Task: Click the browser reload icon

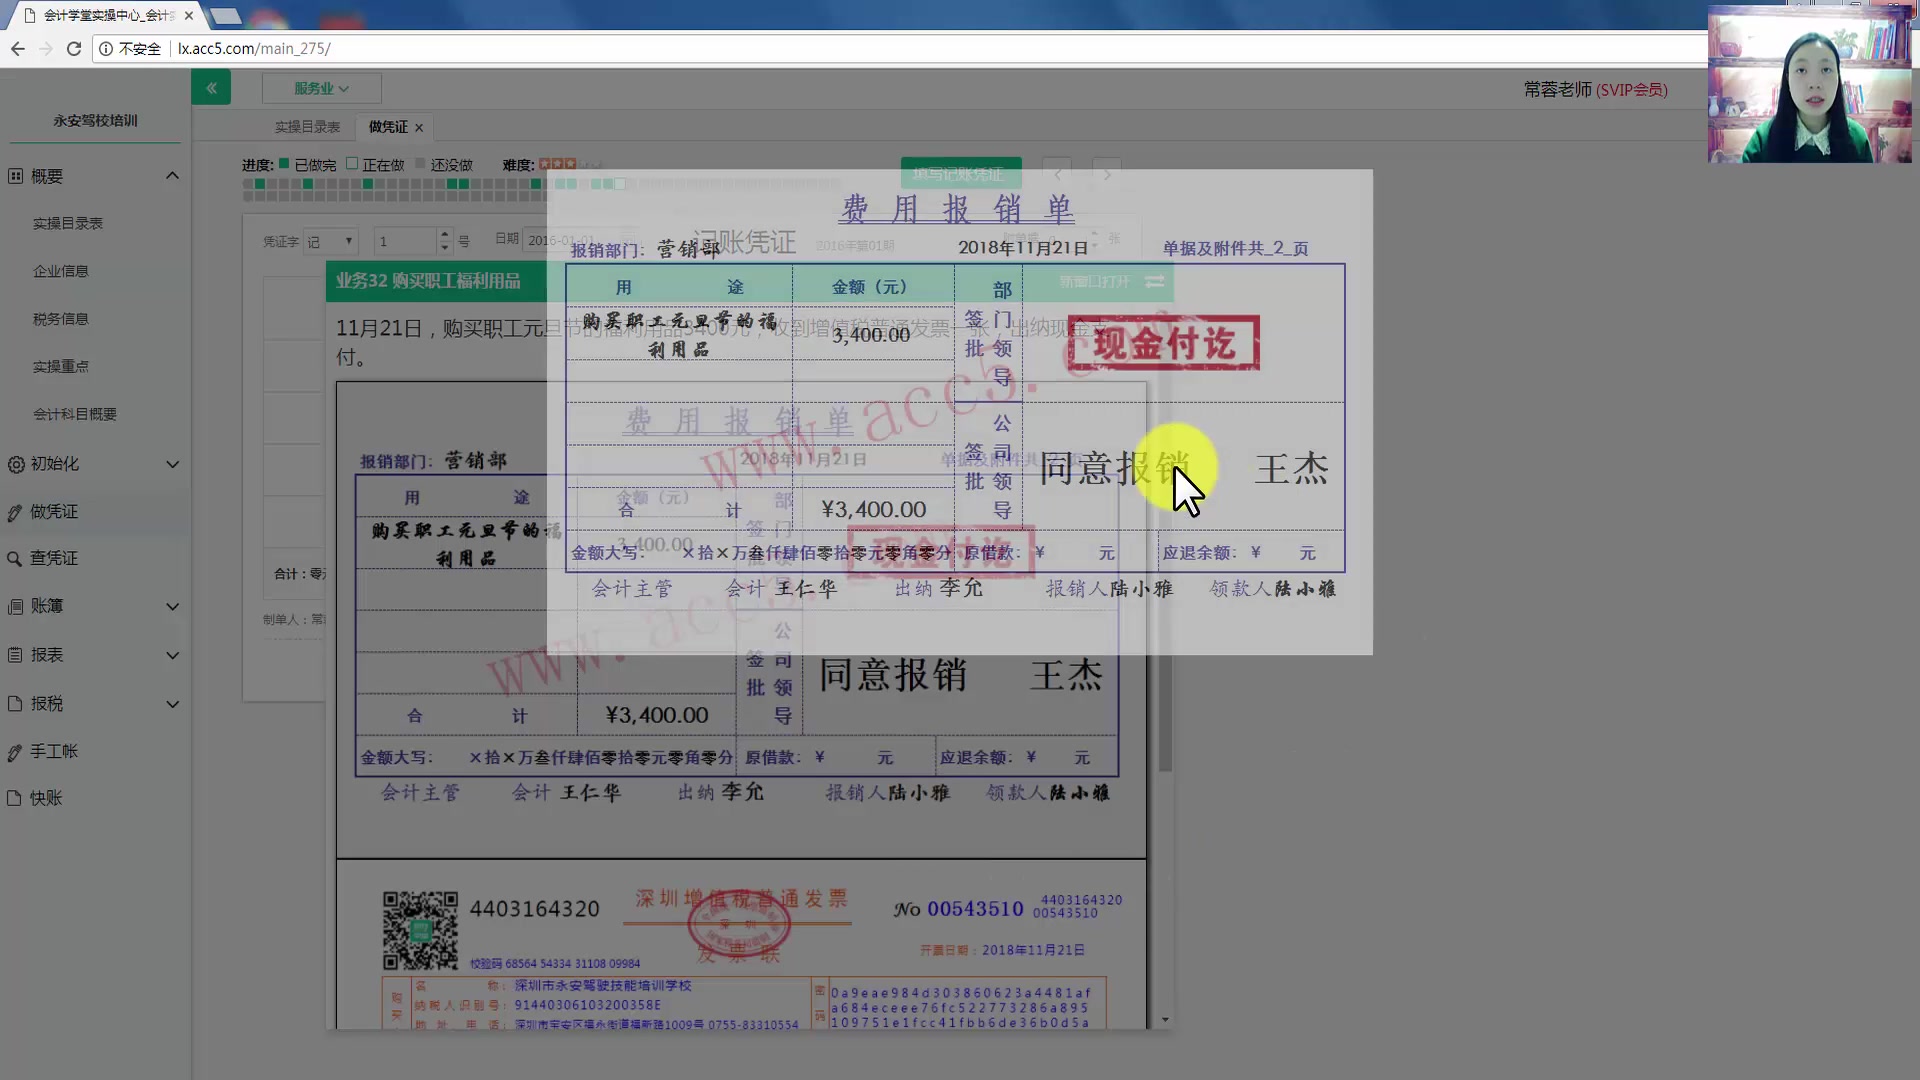Action: [x=73, y=48]
